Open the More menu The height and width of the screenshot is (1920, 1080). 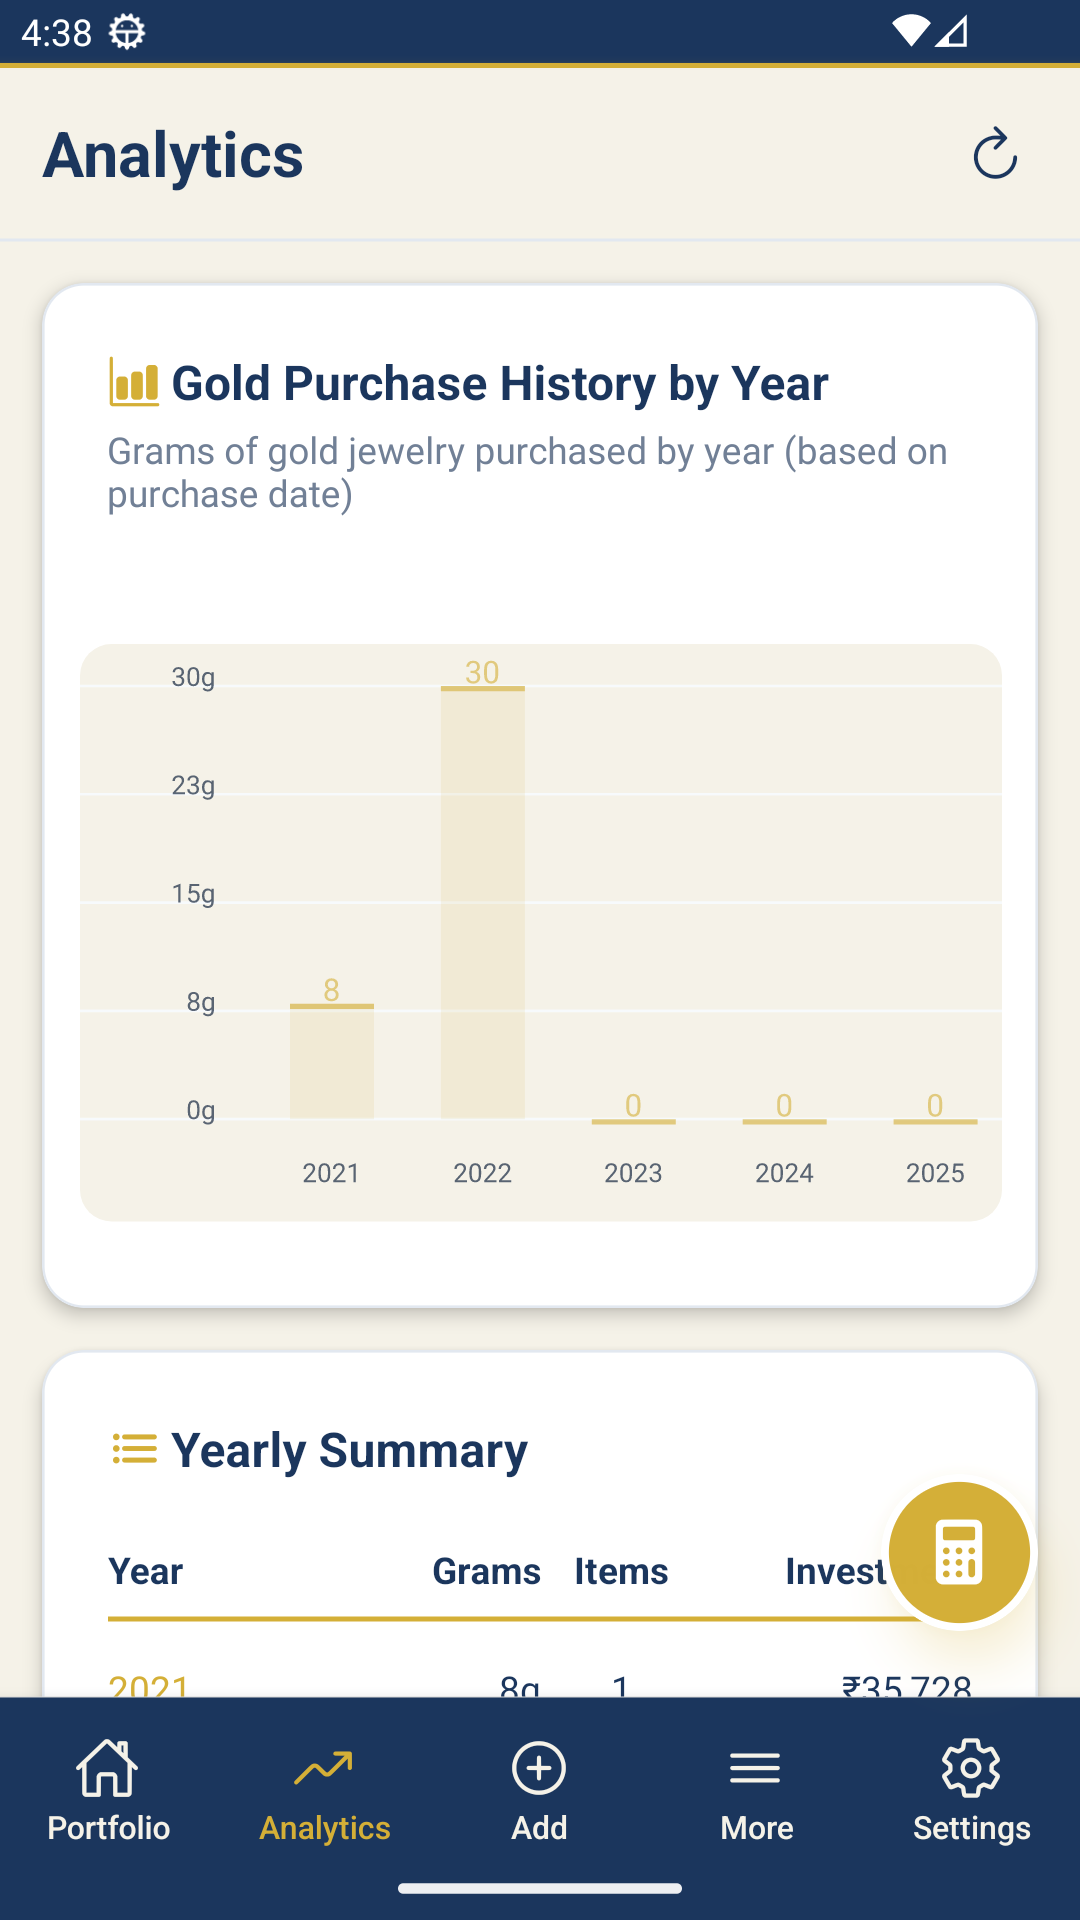tap(756, 1790)
